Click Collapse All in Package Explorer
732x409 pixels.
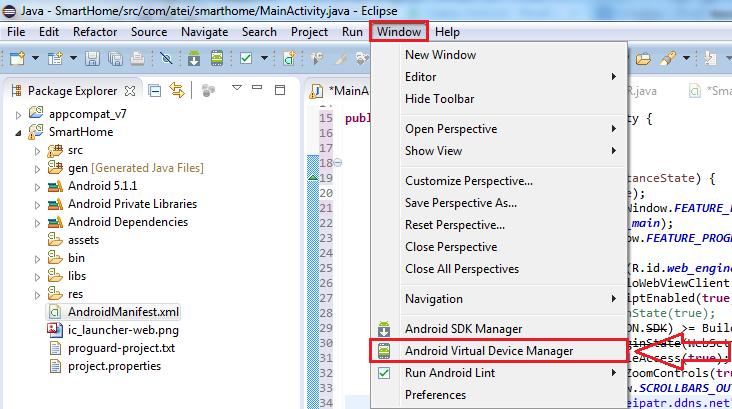tap(155, 90)
